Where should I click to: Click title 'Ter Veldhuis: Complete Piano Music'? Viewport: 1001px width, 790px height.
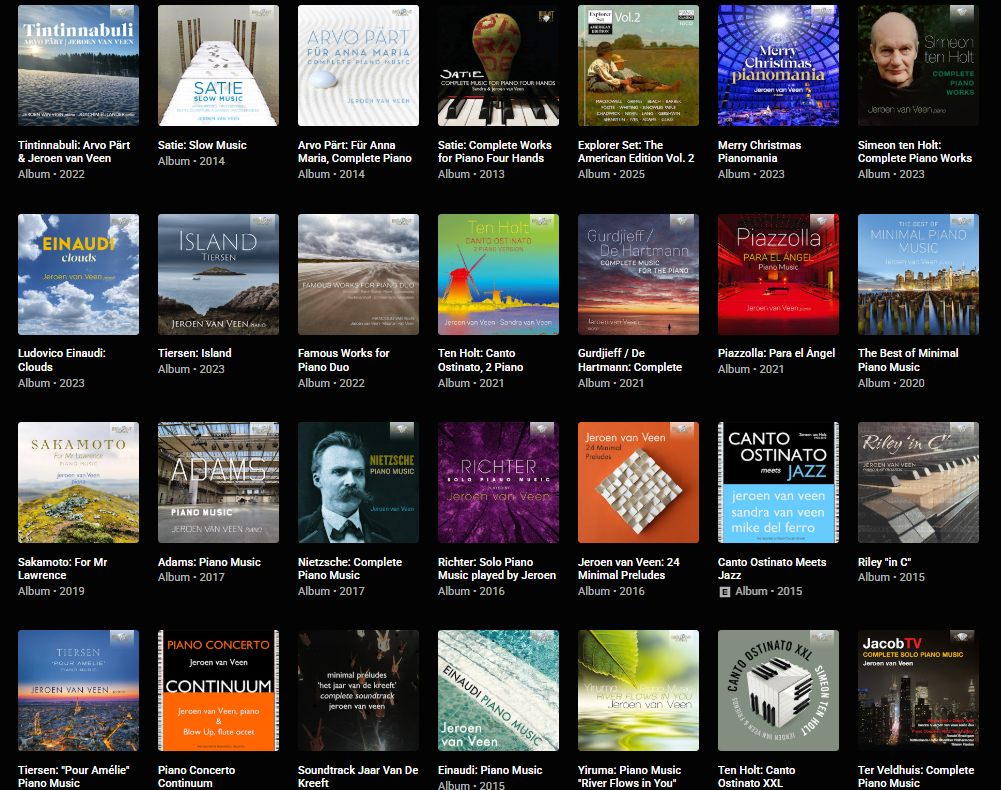(916, 777)
